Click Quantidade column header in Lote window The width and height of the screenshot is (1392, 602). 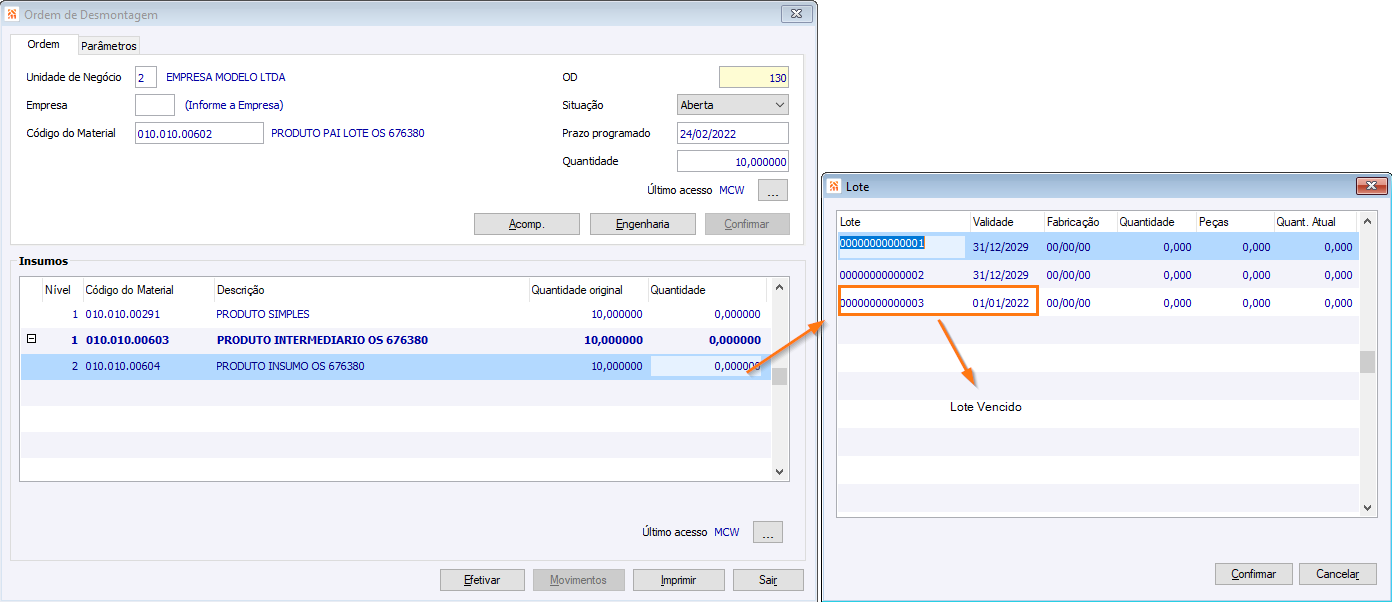(x=1156, y=222)
